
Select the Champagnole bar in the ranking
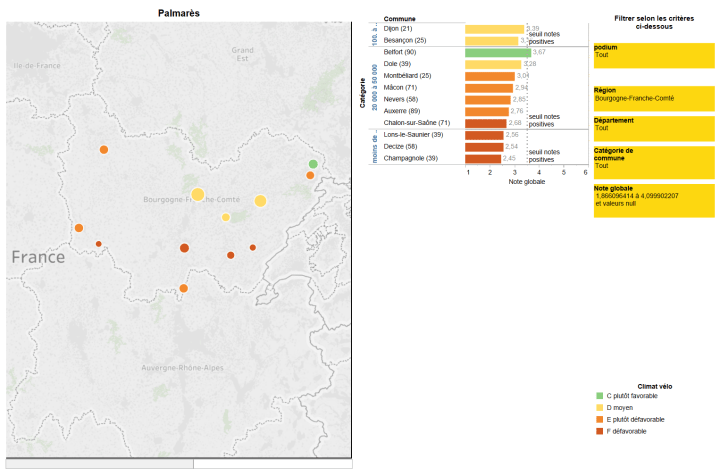pyautogui.click(x=482, y=158)
